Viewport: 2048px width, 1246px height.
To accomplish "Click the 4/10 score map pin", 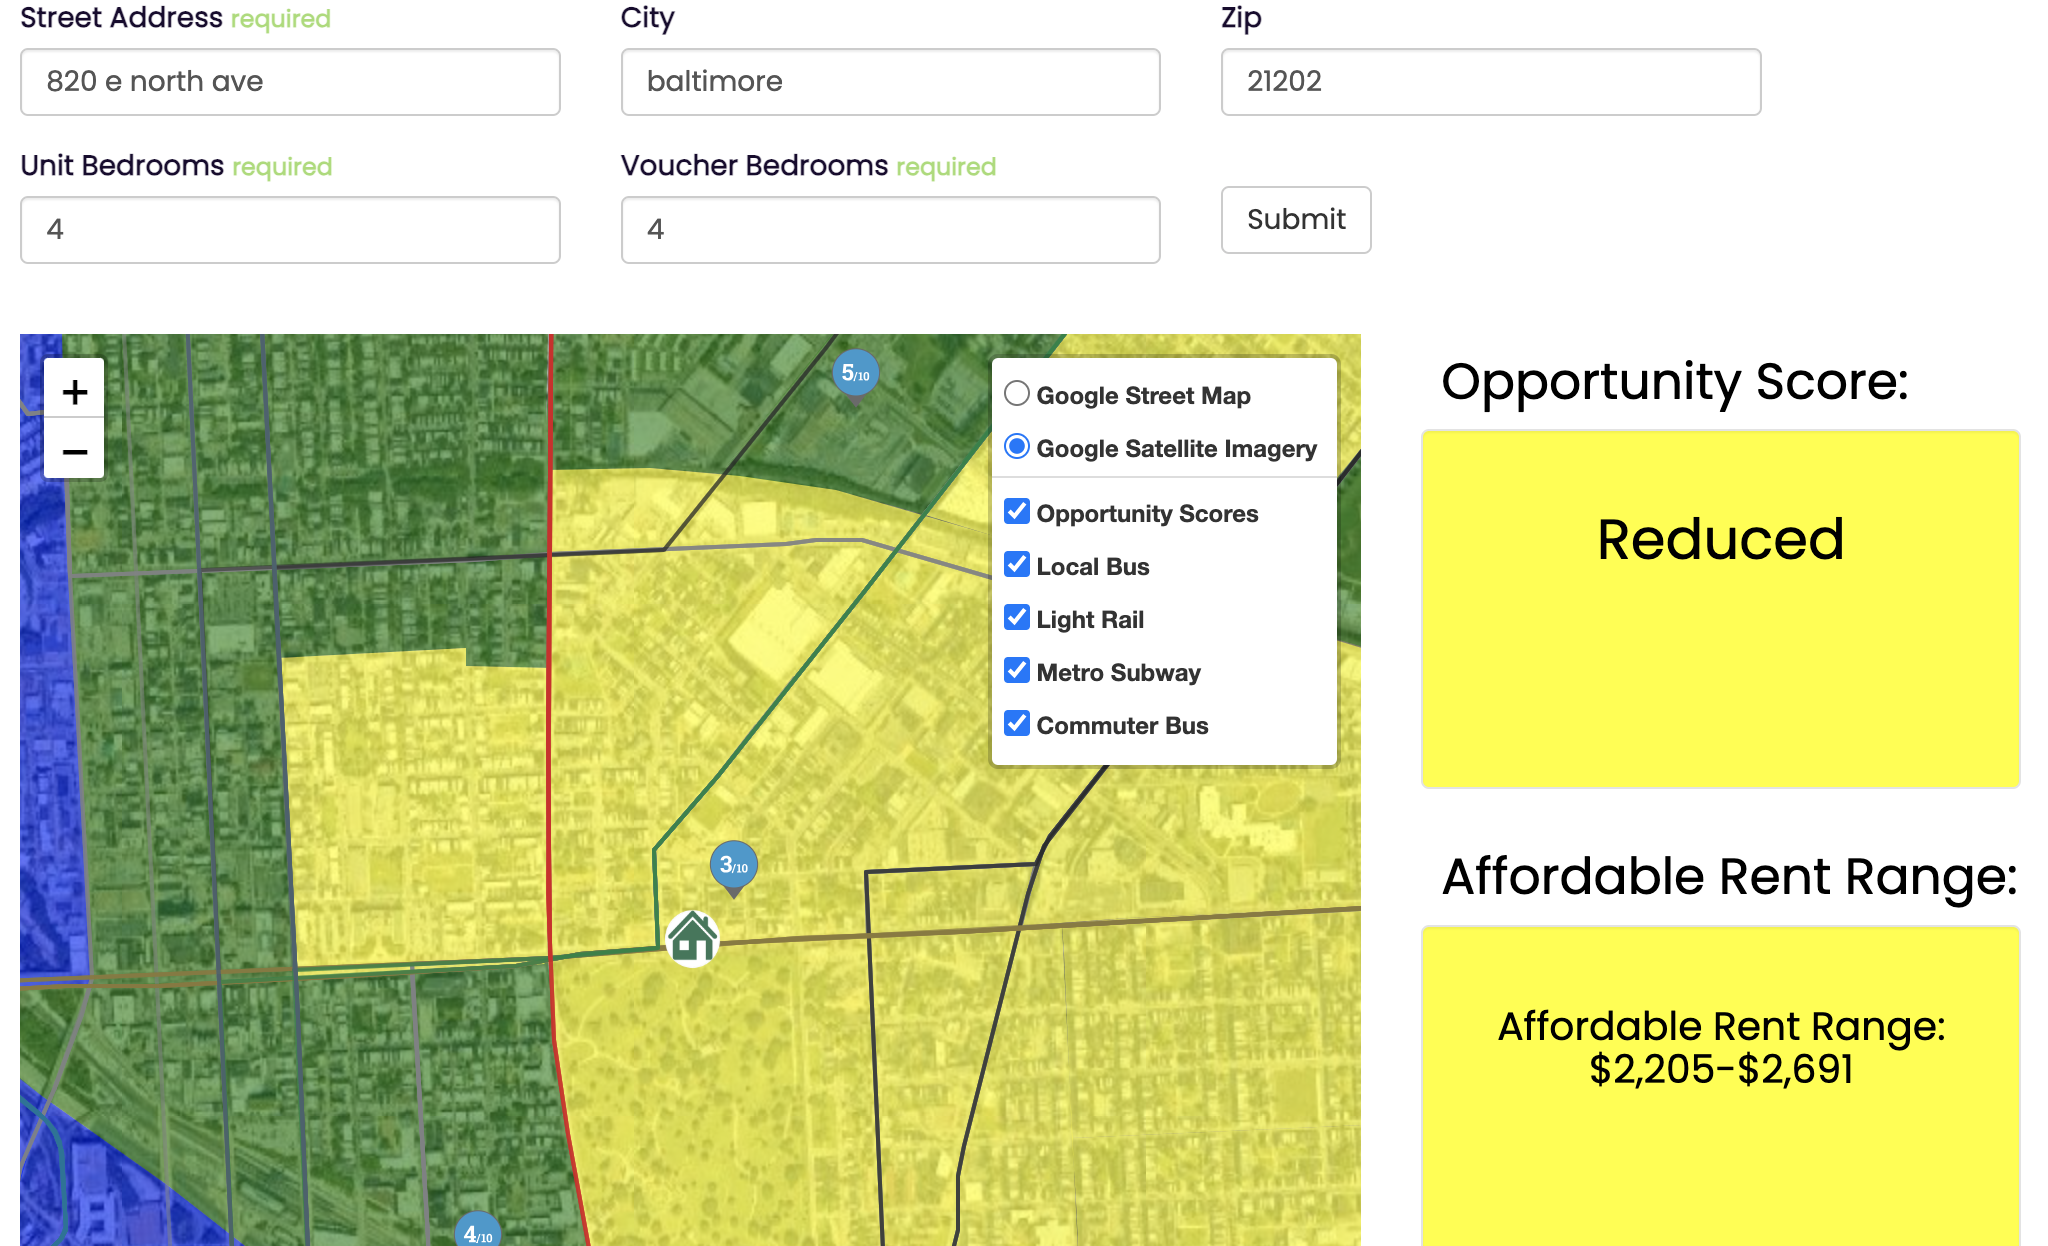I will click(x=477, y=1232).
